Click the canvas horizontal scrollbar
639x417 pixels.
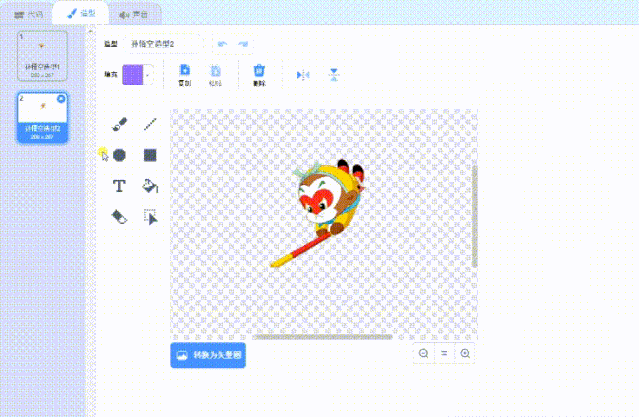coord(322,337)
